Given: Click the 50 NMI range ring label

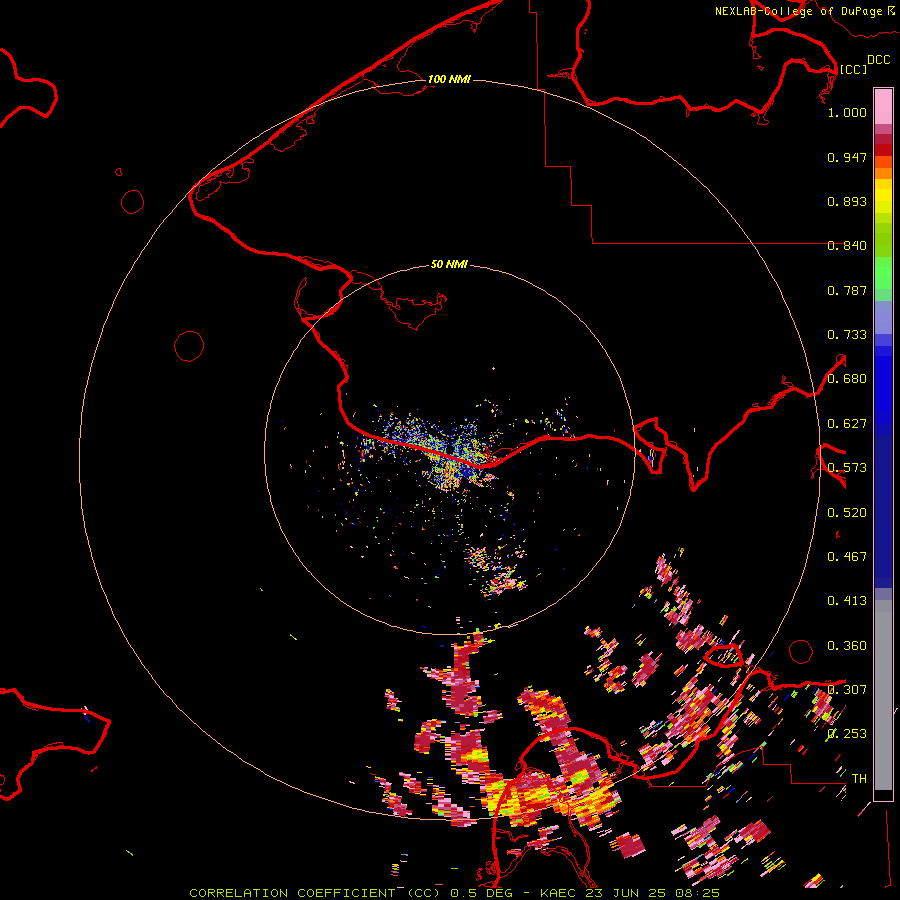Looking at the screenshot, I should (449, 264).
